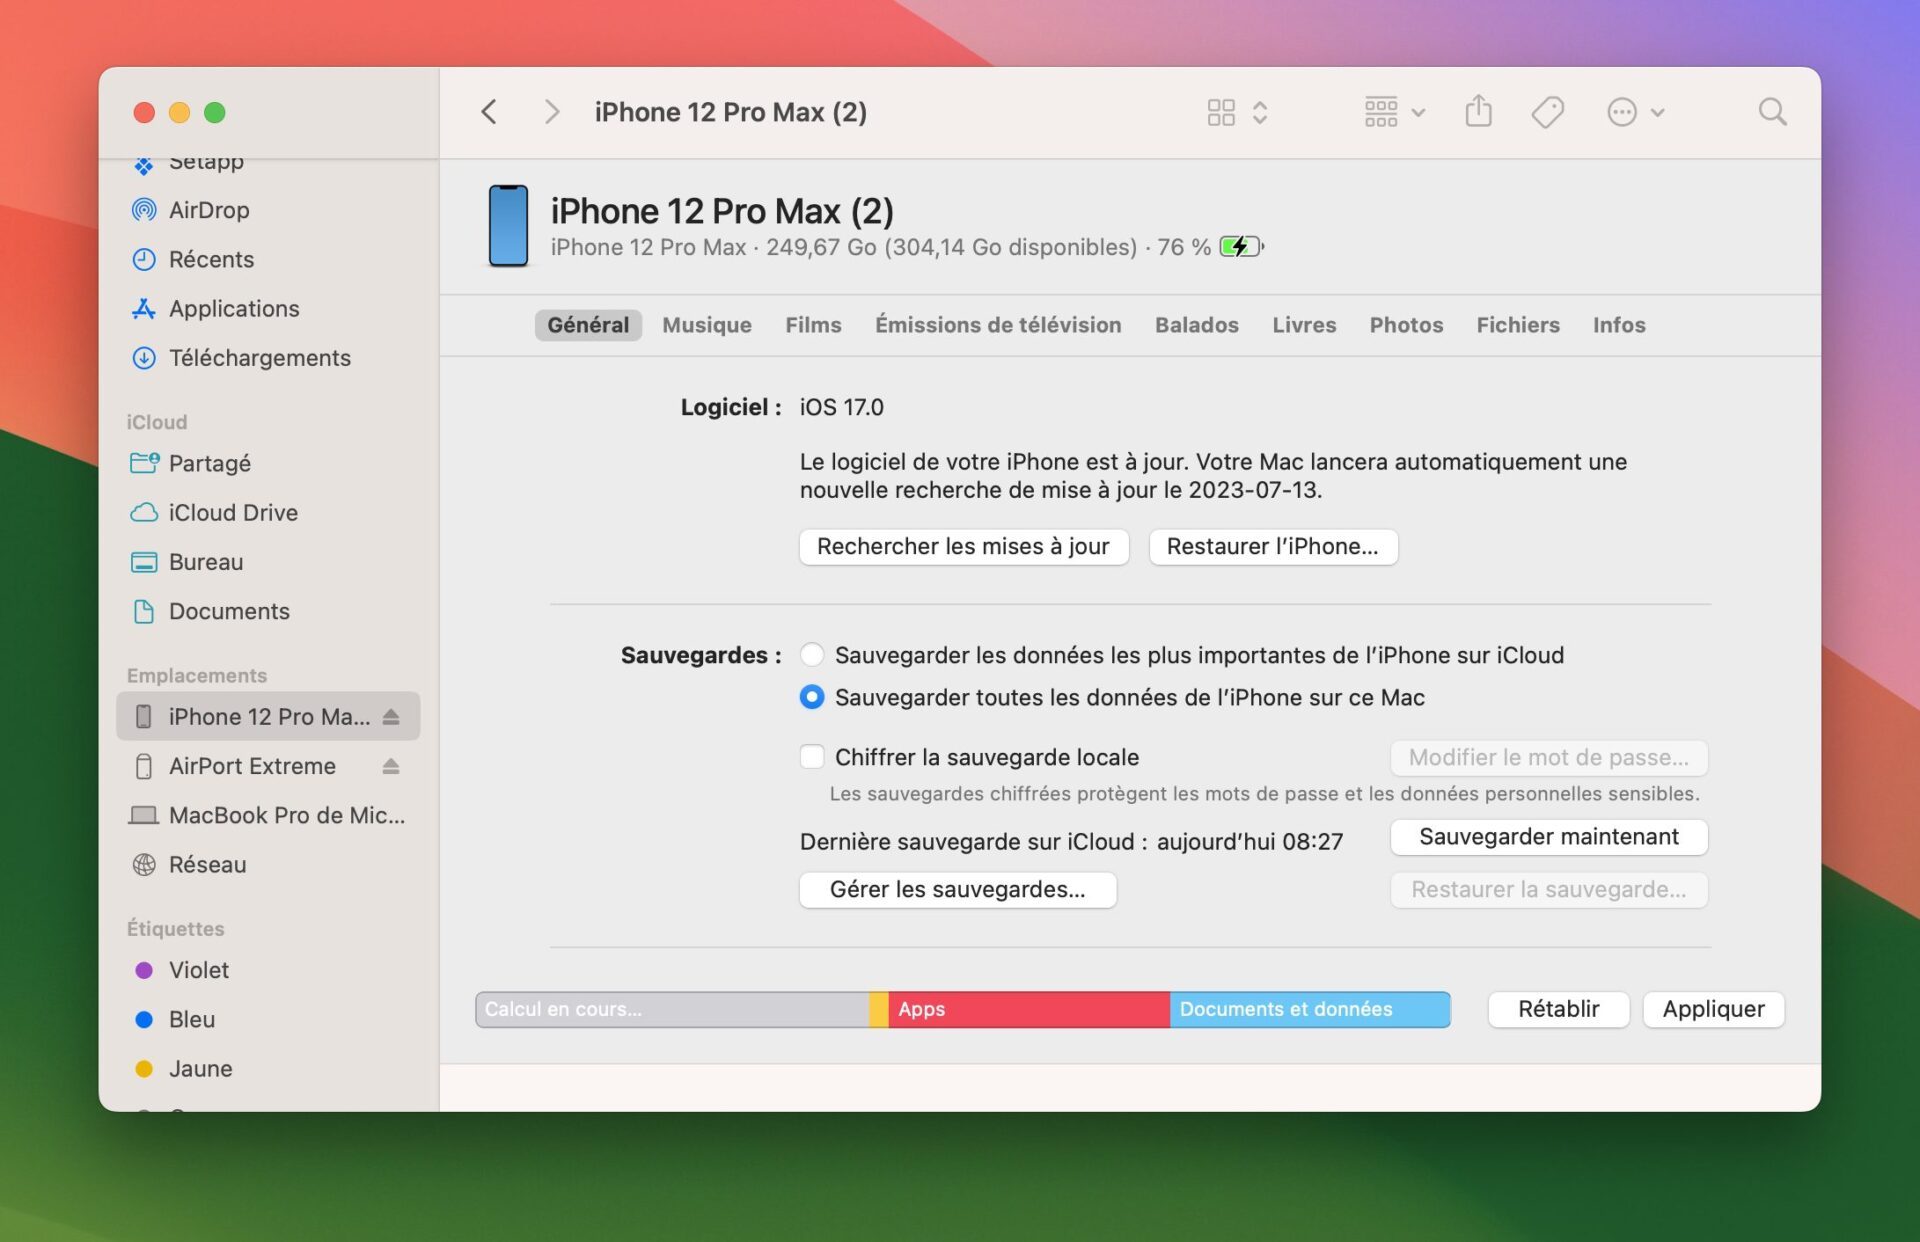
Task: Open the view style up-down chevrons
Action: point(1260,112)
